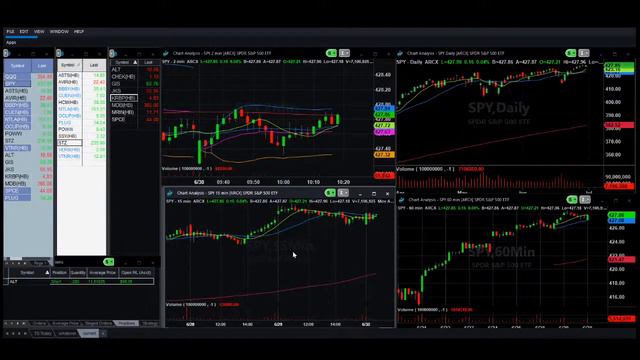Click the Apps launcher label

tap(11, 42)
